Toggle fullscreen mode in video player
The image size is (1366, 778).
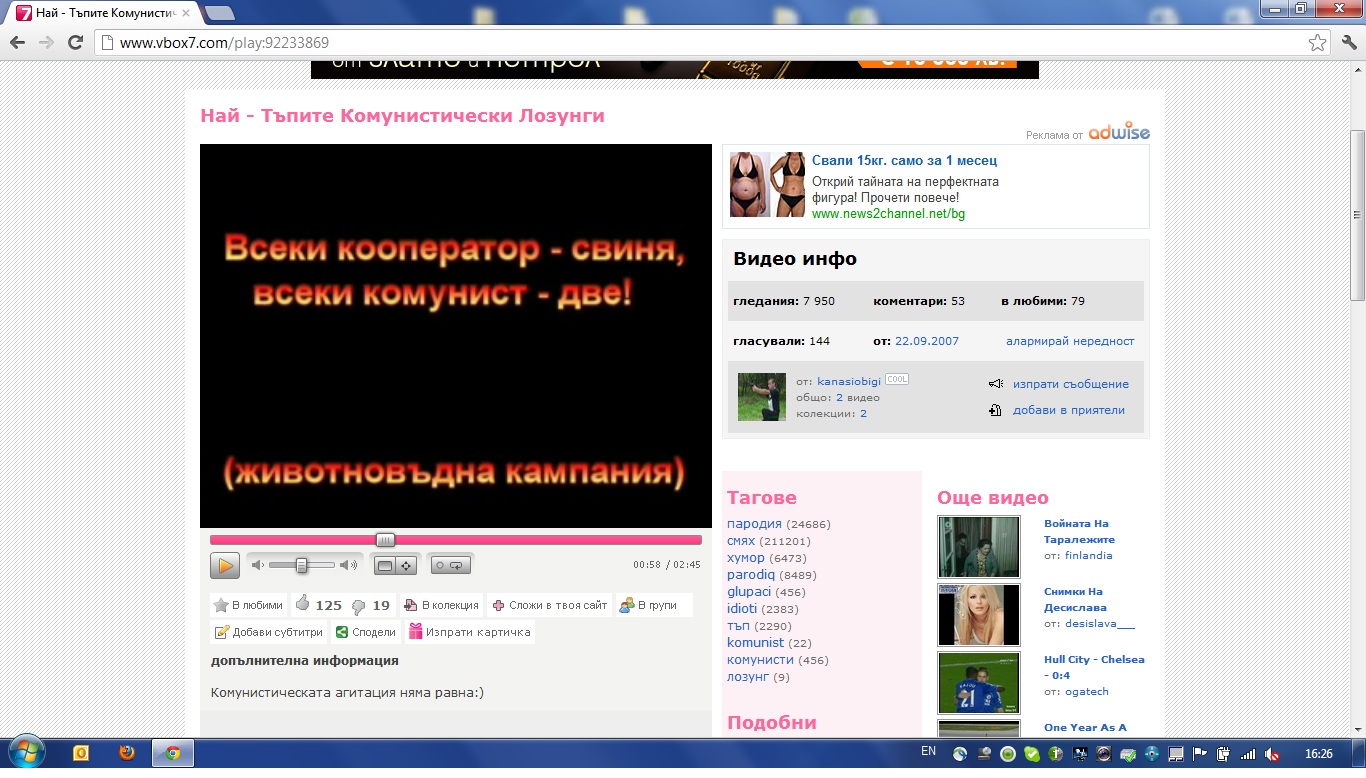click(x=407, y=565)
